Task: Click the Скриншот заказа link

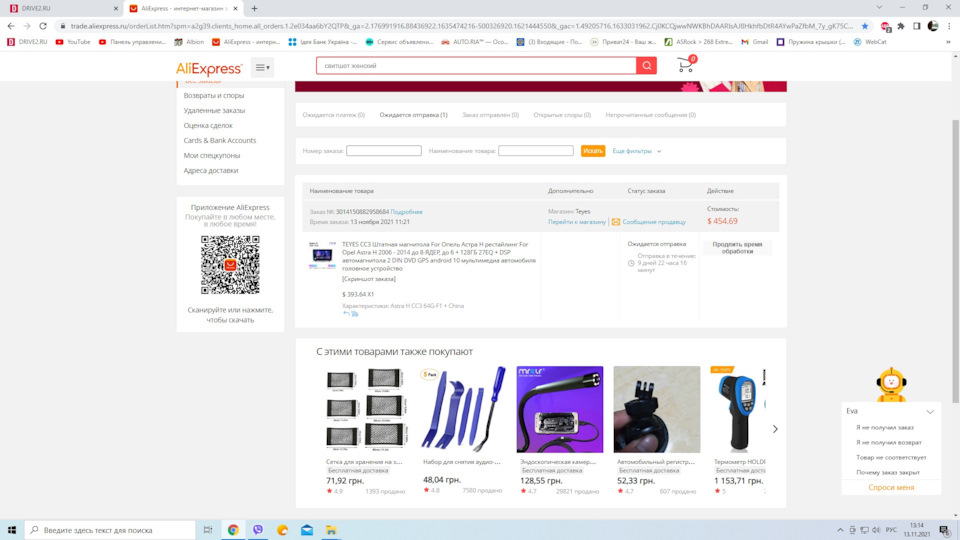Action: [x=369, y=279]
